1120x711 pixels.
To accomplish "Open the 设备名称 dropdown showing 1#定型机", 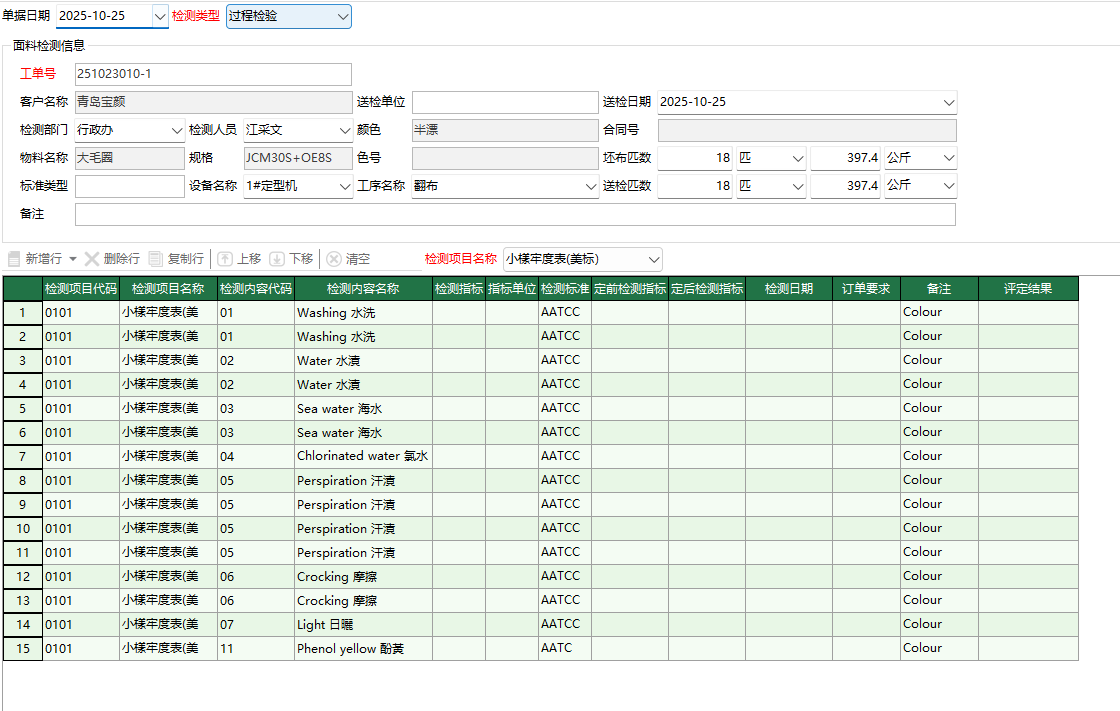I will 345,186.
